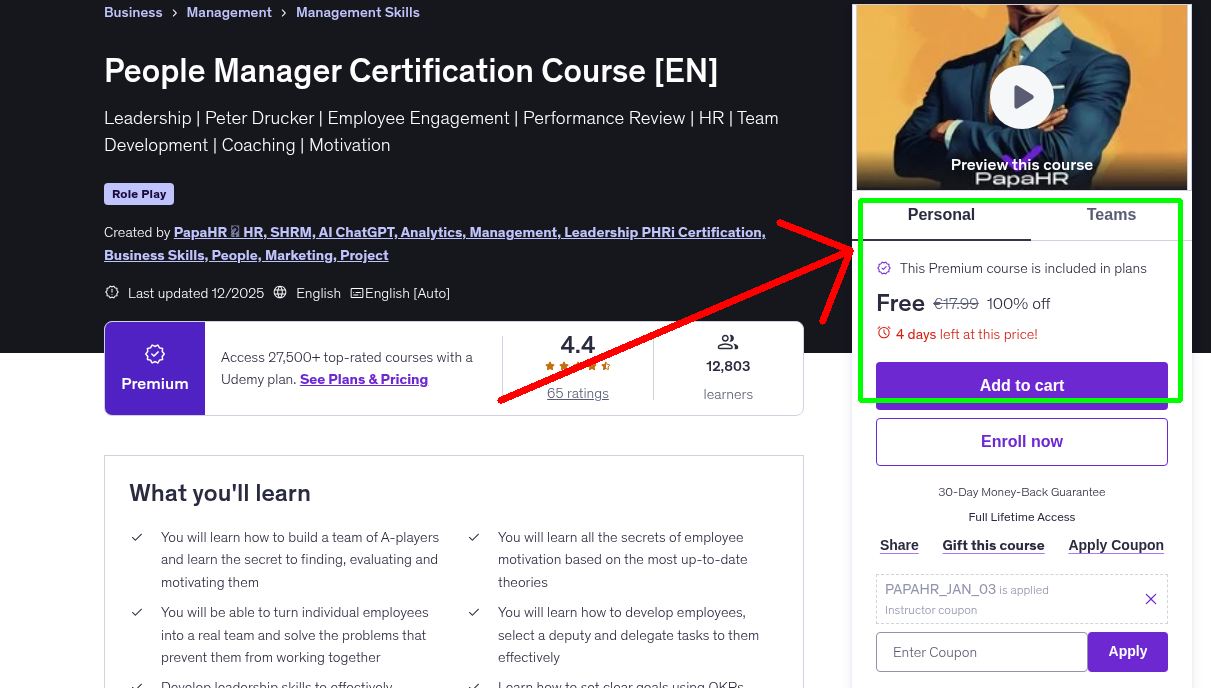
Task: Click the Add to cart button
Action: (x=1021, y=385)
